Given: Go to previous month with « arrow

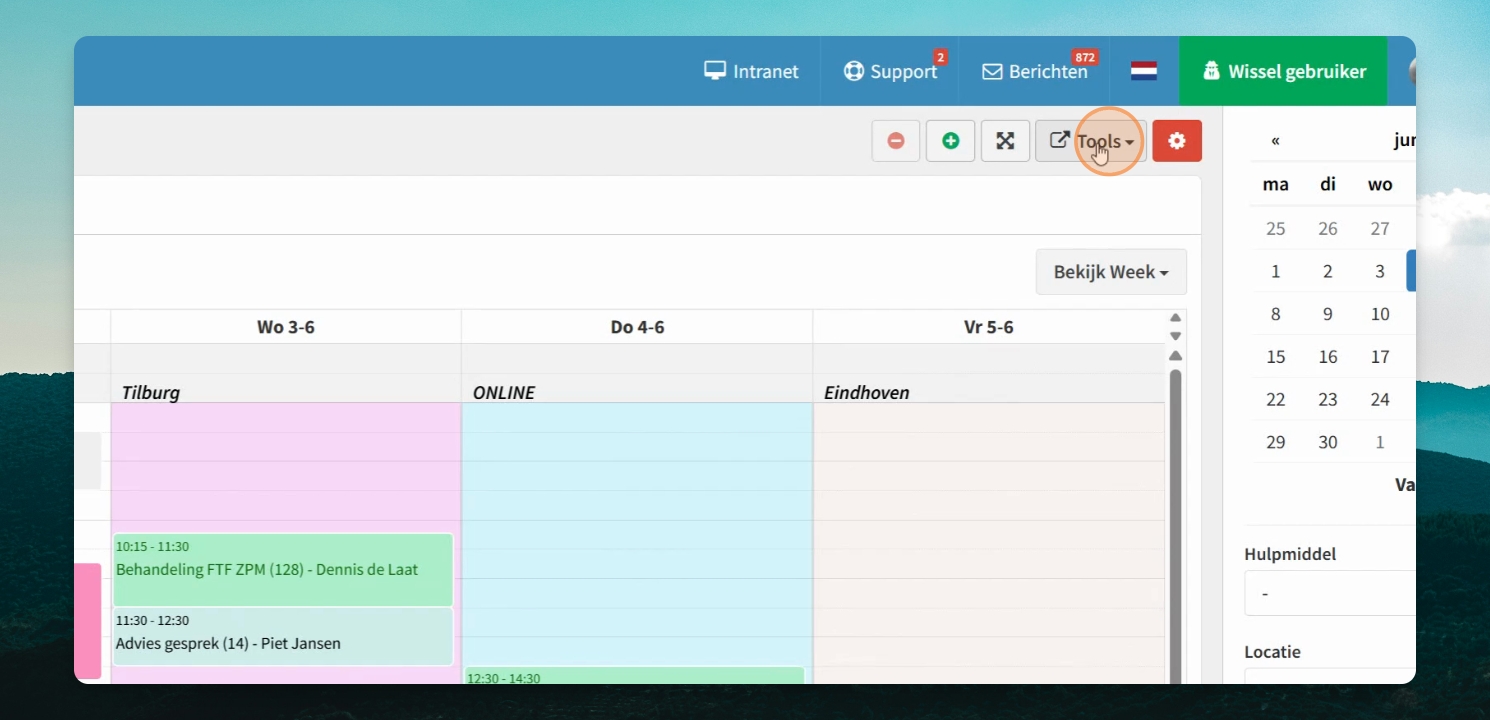Looking at the screenshot, I should pyautogui.click(x=1275, y=141).
